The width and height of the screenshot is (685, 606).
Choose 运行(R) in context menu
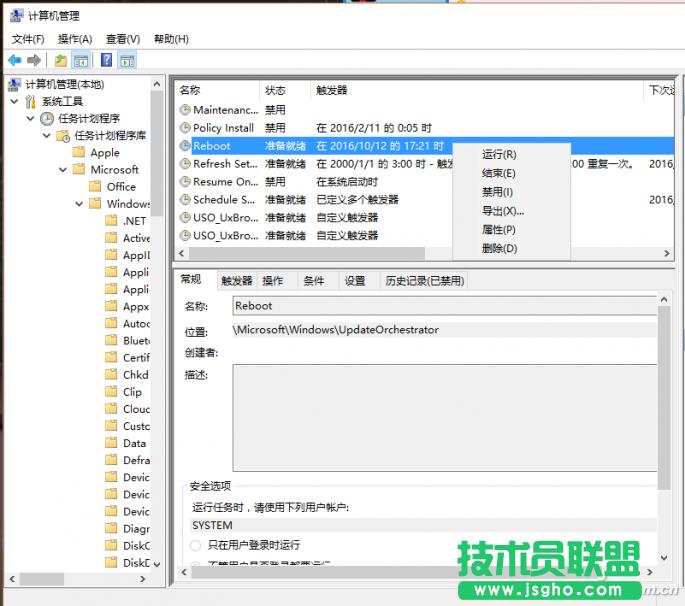498,155
